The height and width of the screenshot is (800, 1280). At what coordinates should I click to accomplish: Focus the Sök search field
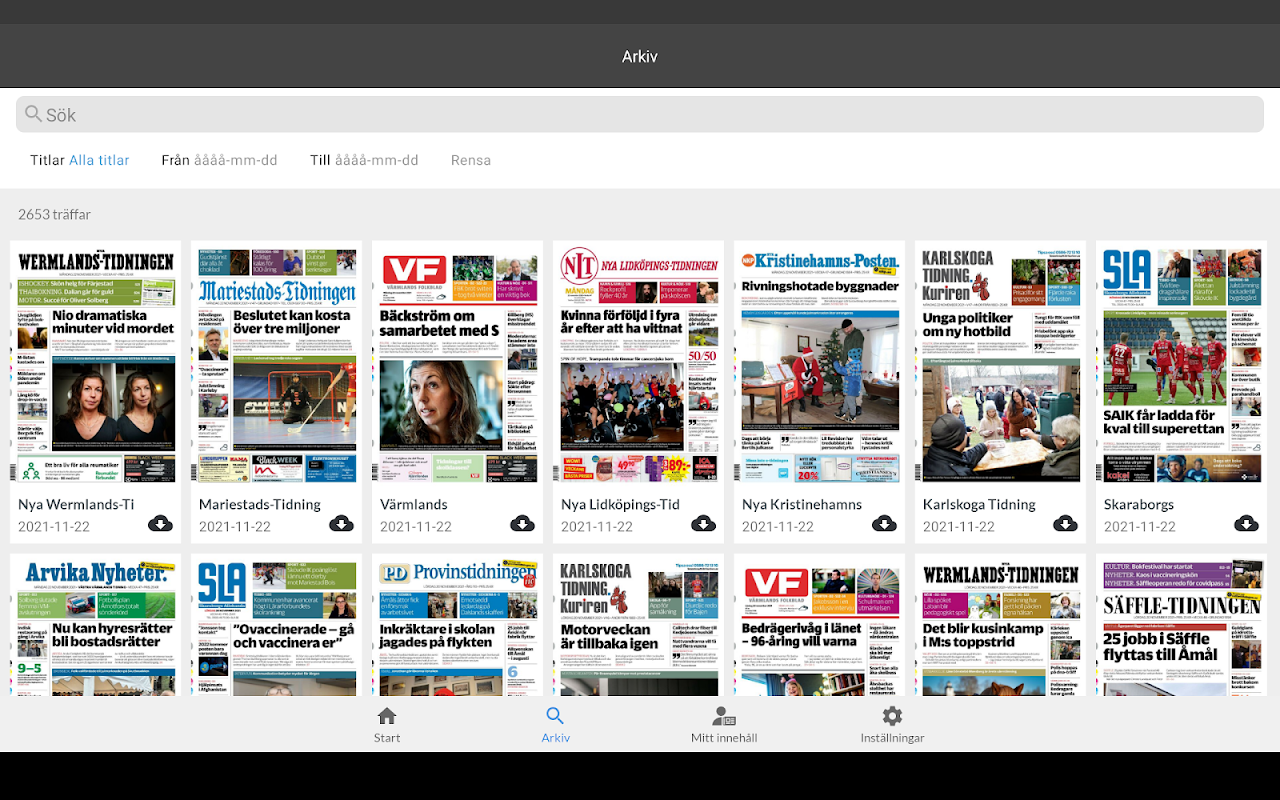640,115
